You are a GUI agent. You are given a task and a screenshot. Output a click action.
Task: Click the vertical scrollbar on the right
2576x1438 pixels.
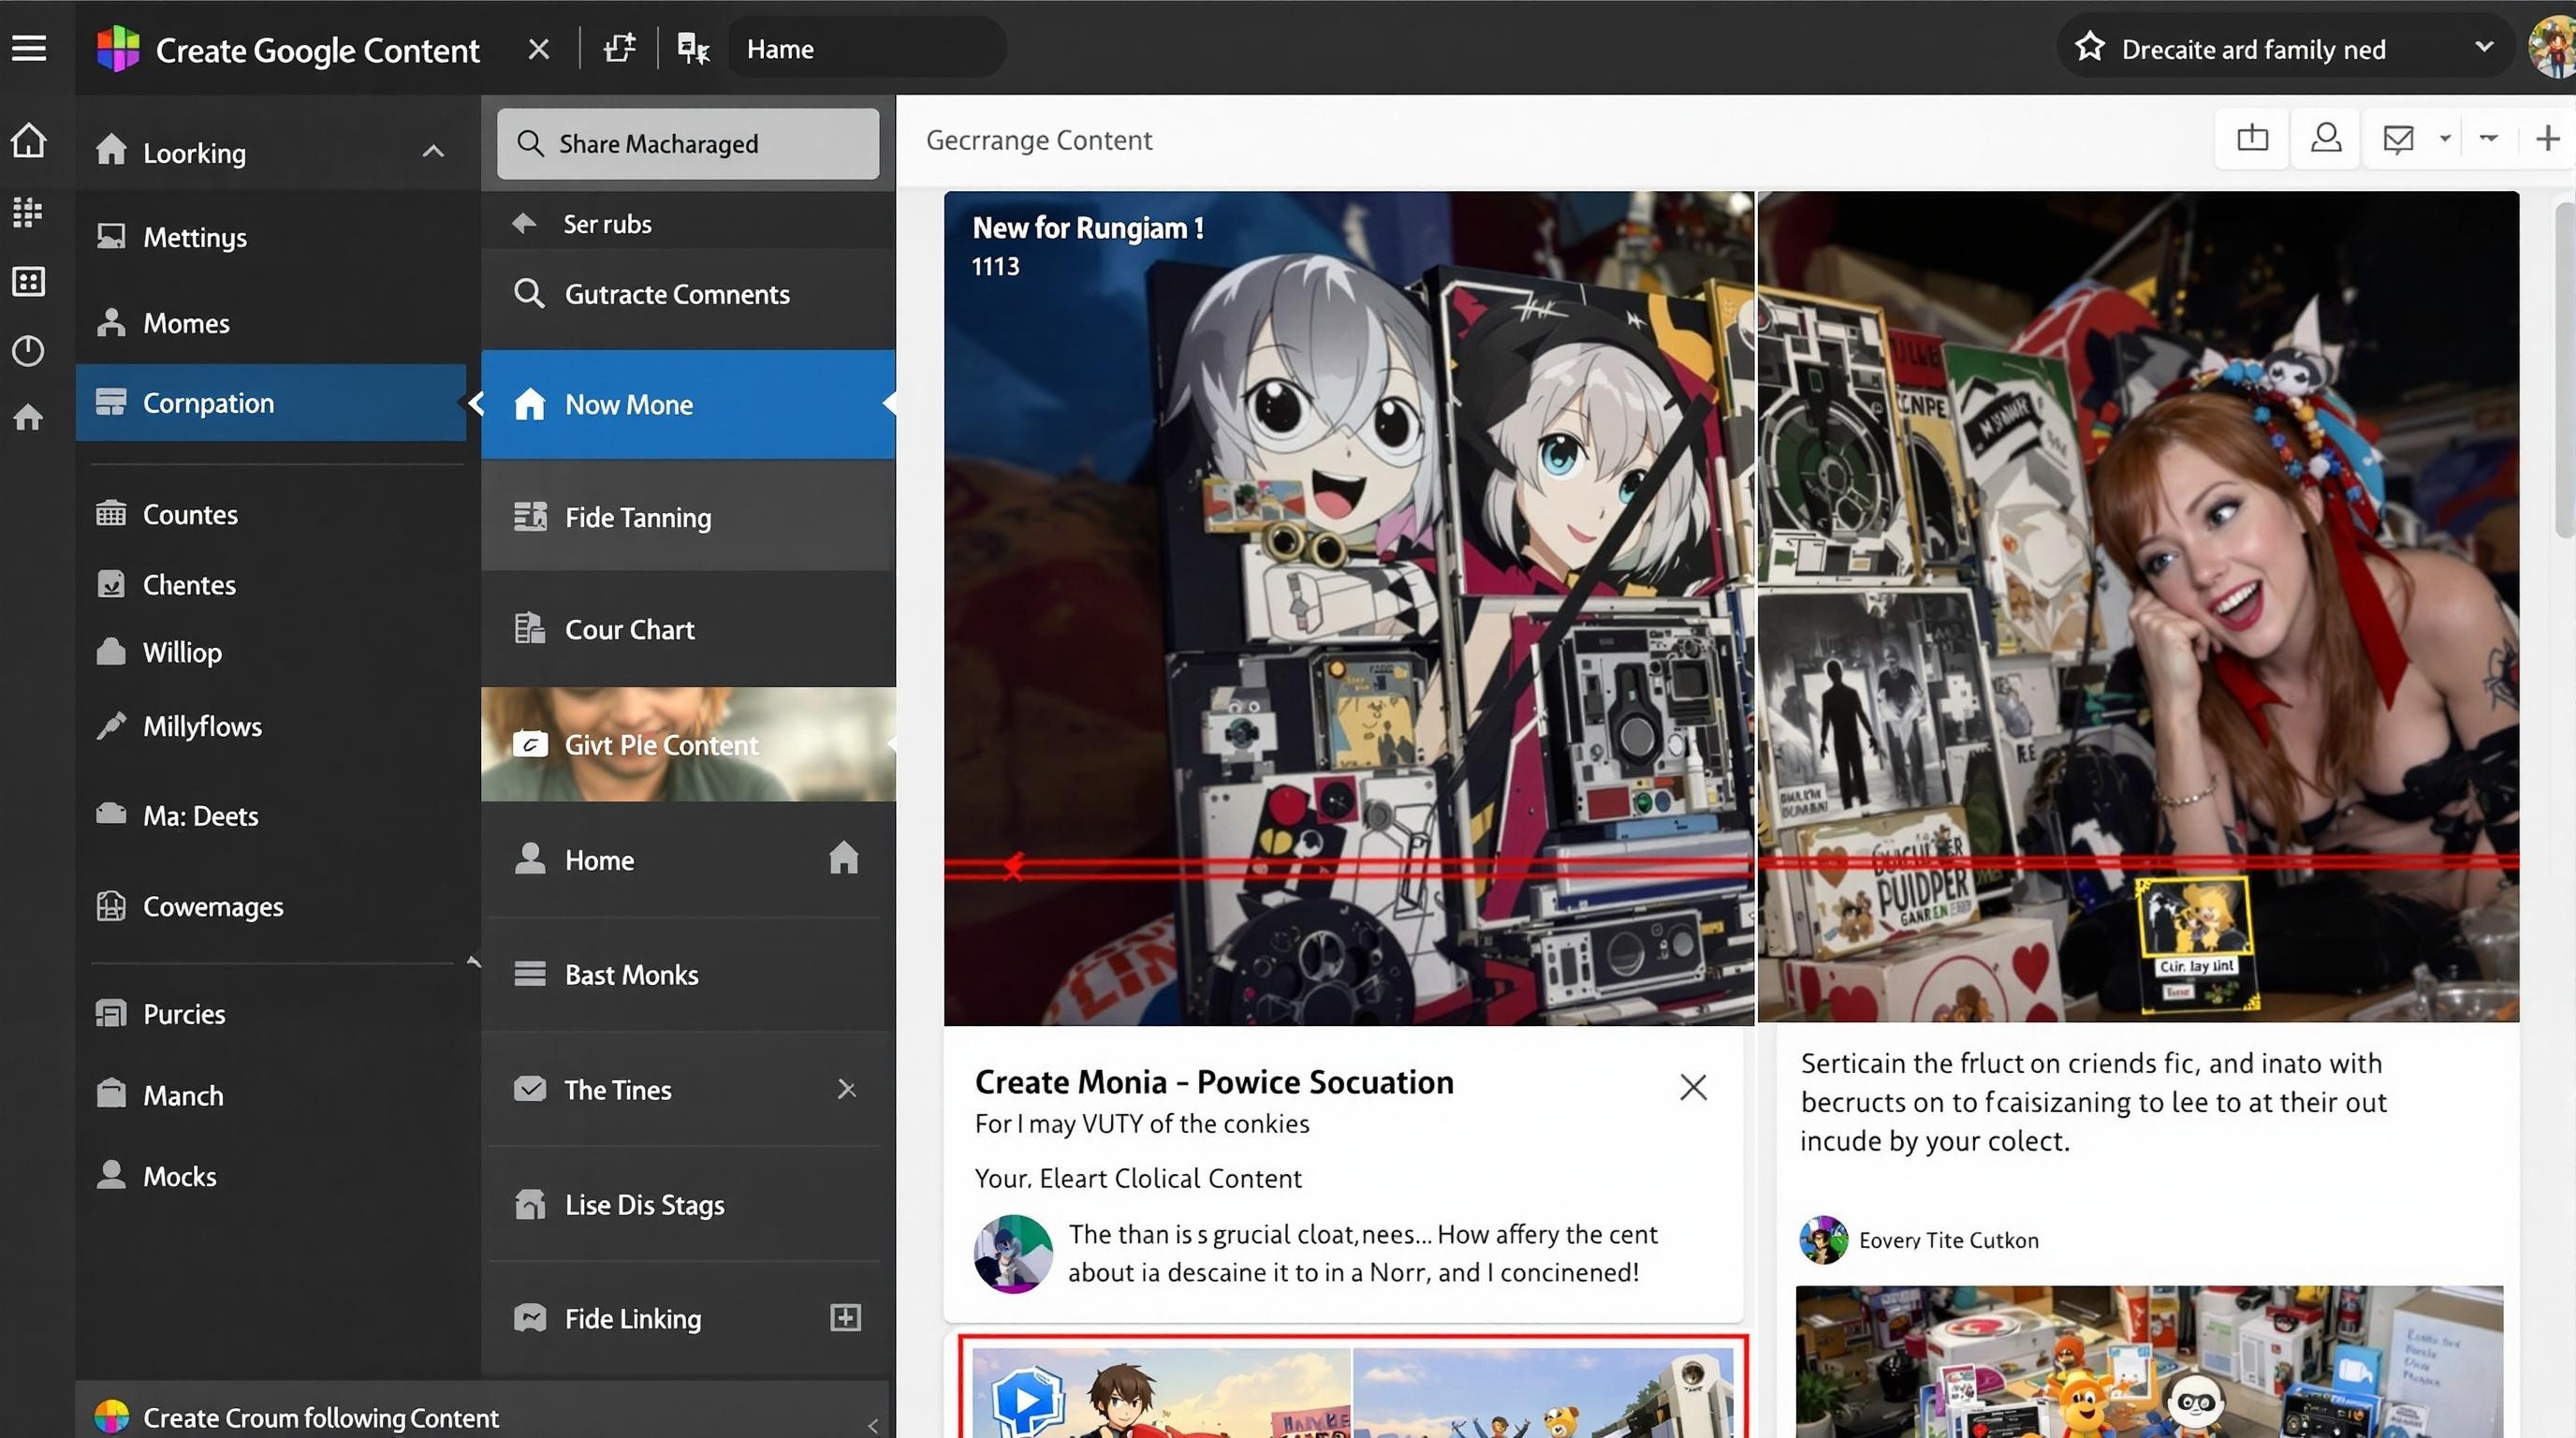tap(2564, 370)
